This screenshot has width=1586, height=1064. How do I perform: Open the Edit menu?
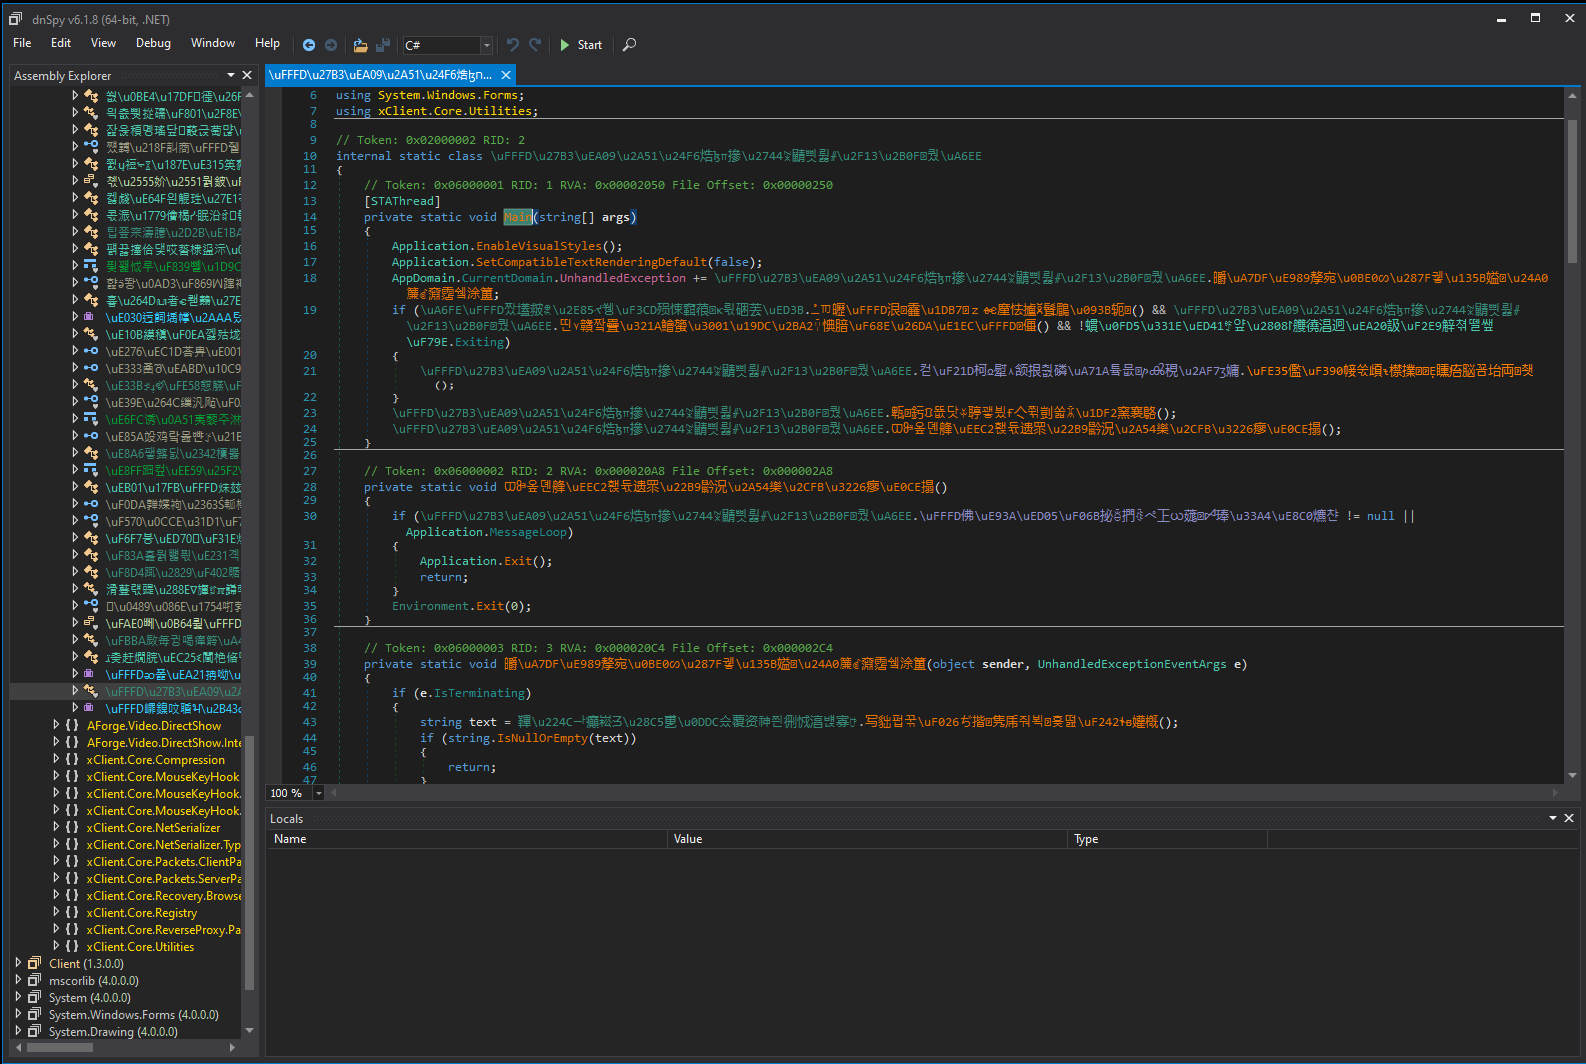(x=61, y=43)
